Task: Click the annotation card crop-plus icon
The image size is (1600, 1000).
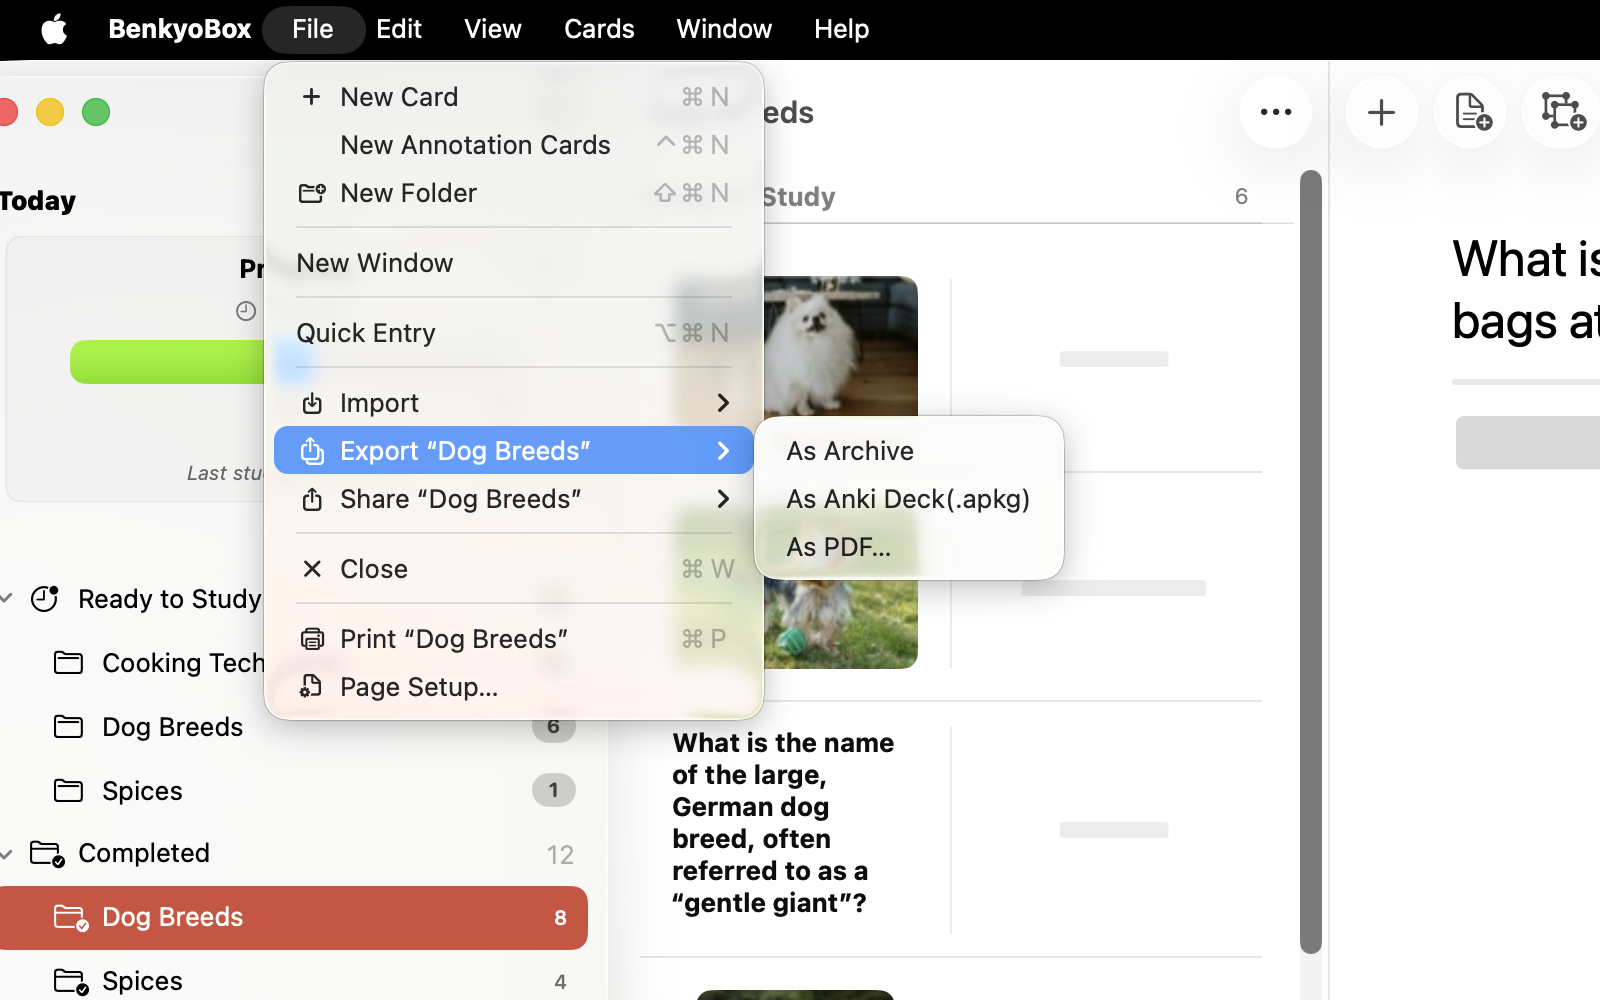Action: click(x=1561, y=112)
